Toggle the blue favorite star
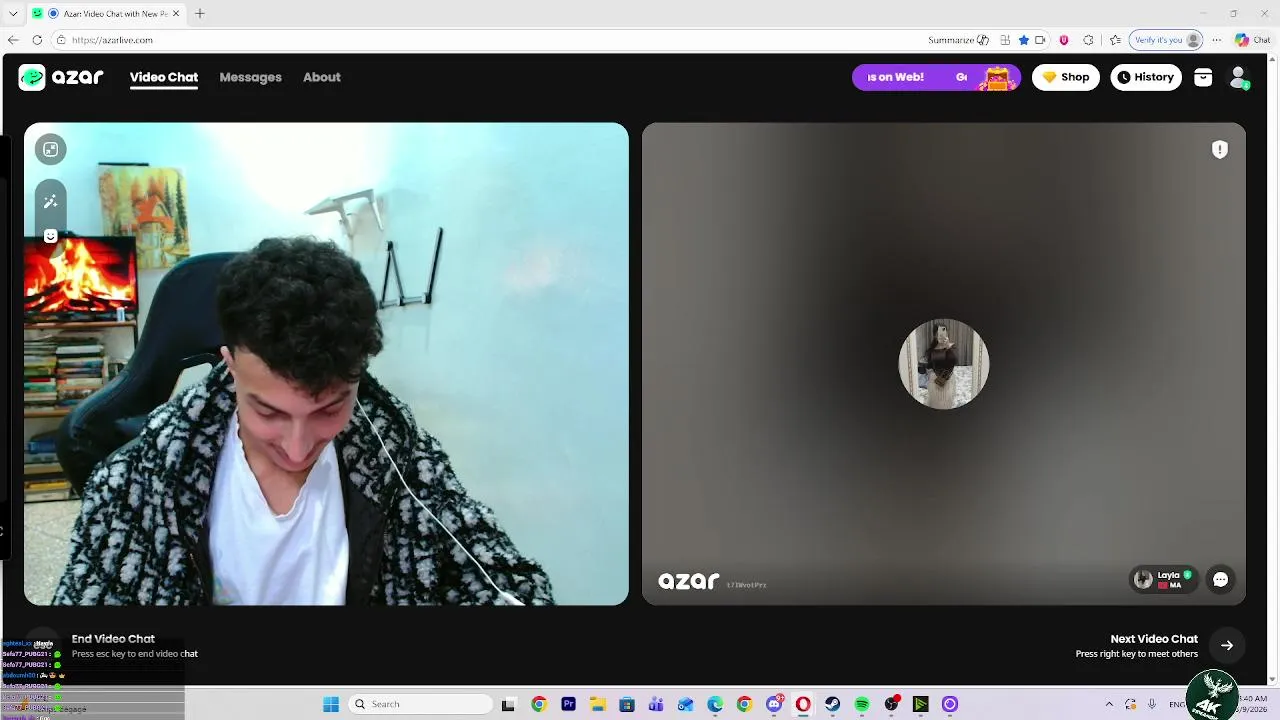The width and height of the screenshot is (1280, 720). tap(1024, 40)
